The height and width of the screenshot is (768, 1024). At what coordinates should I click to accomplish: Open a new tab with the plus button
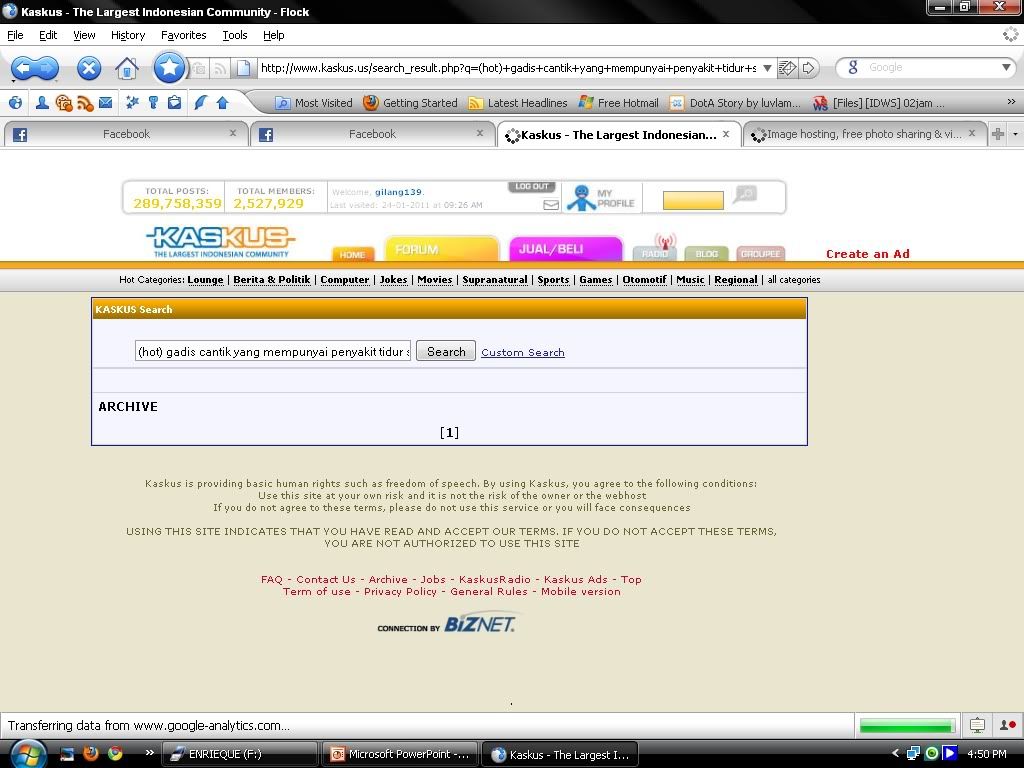(x=998, y=135)
